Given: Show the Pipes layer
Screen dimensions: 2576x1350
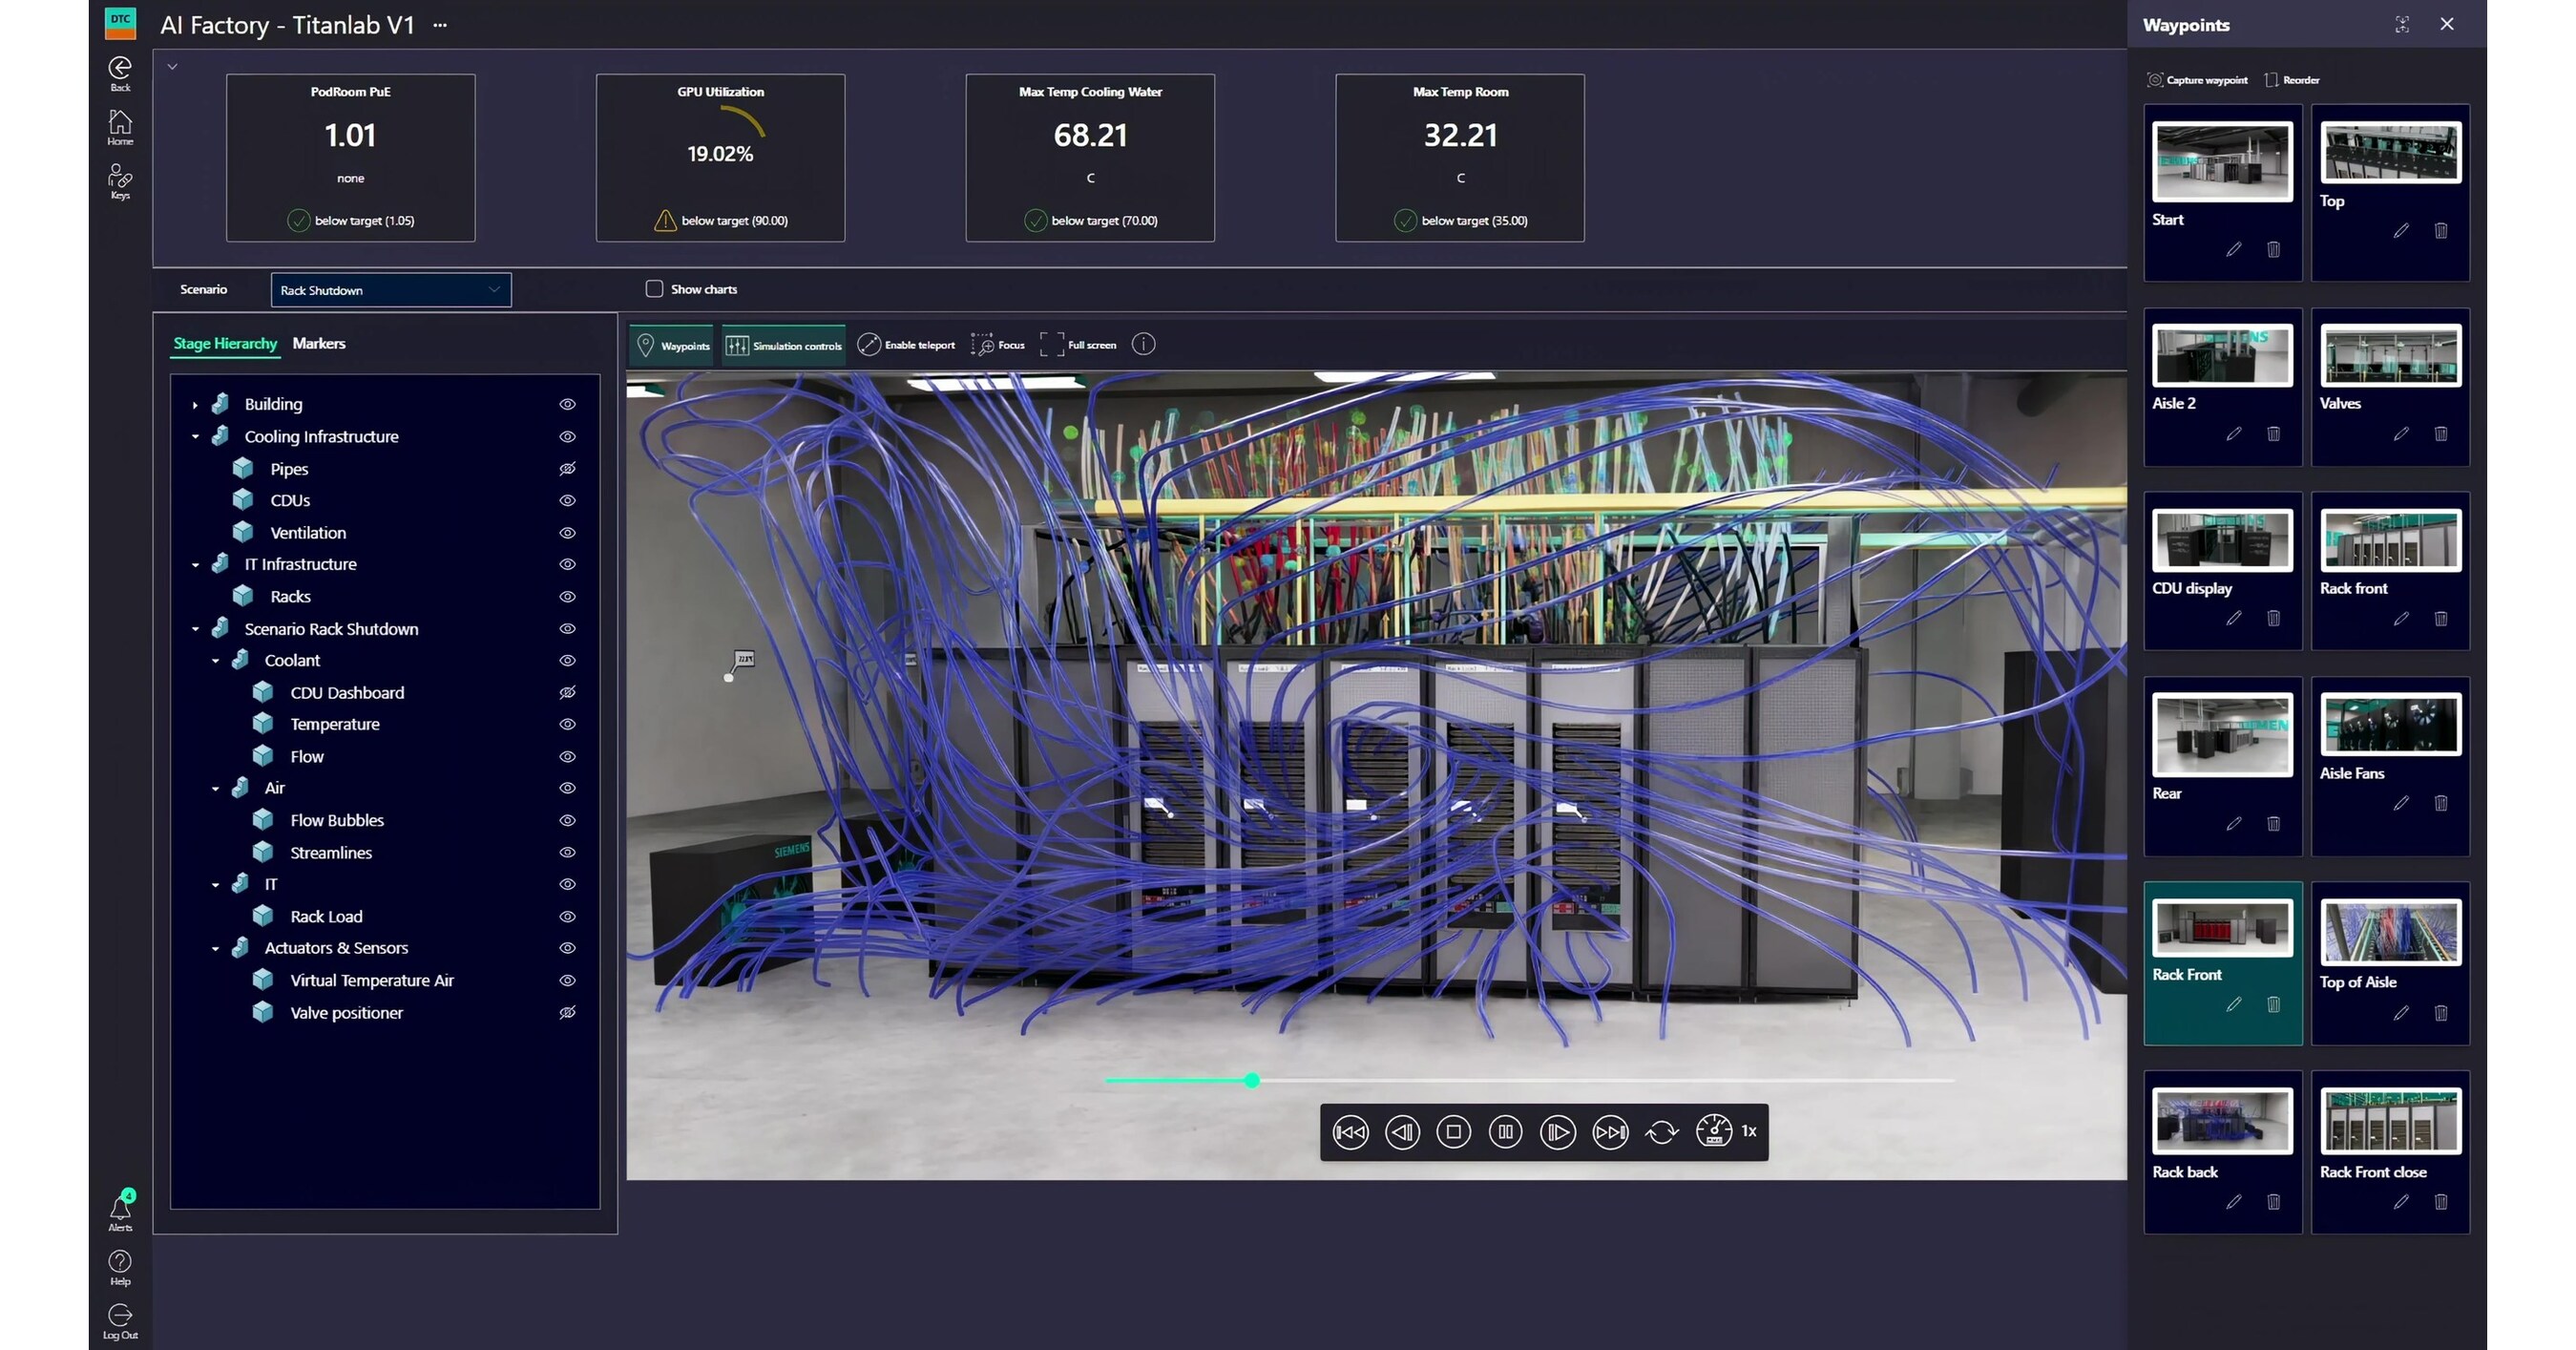Looking at the screenshot, I should (567, 468).
